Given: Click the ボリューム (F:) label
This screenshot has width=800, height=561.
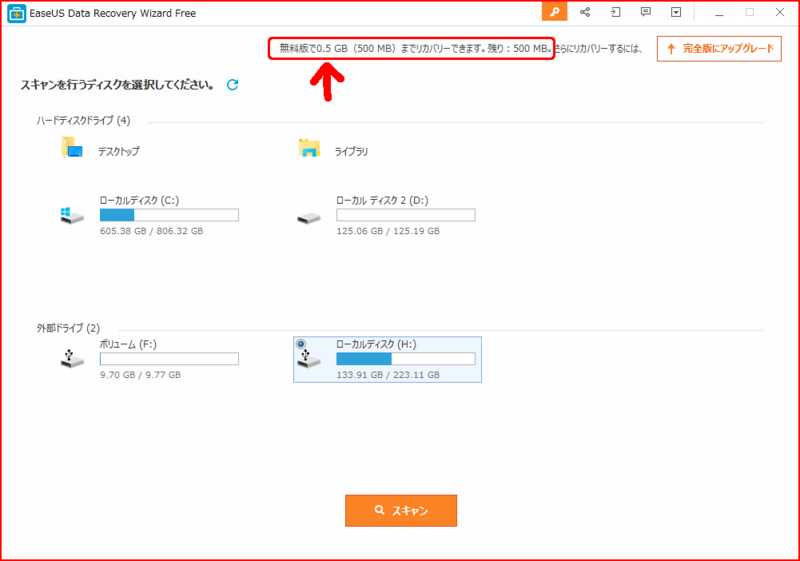Looking at the screenshot, I should tap(128, 344).
